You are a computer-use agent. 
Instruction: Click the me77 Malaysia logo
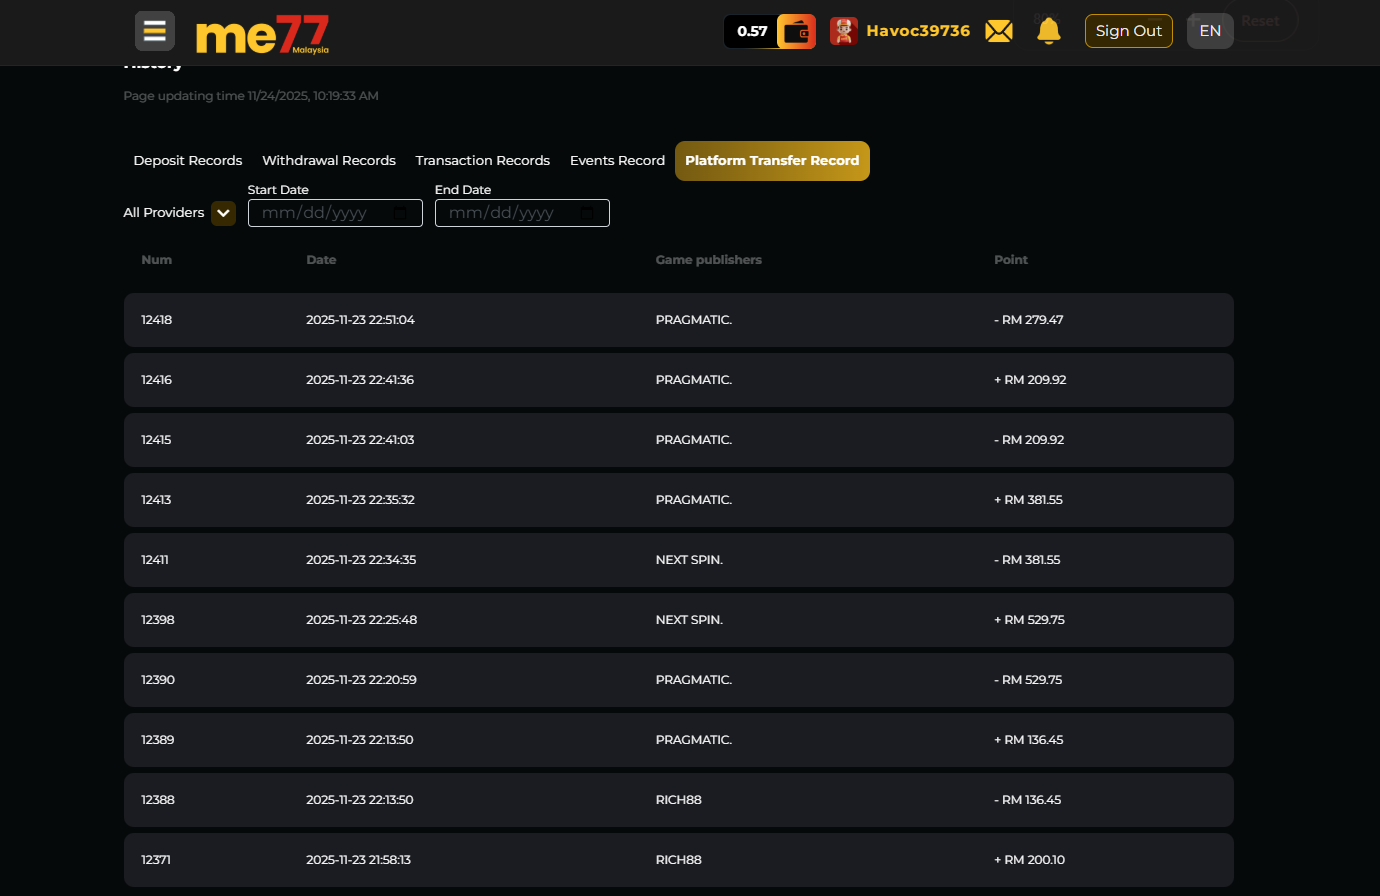pos(262,33)
